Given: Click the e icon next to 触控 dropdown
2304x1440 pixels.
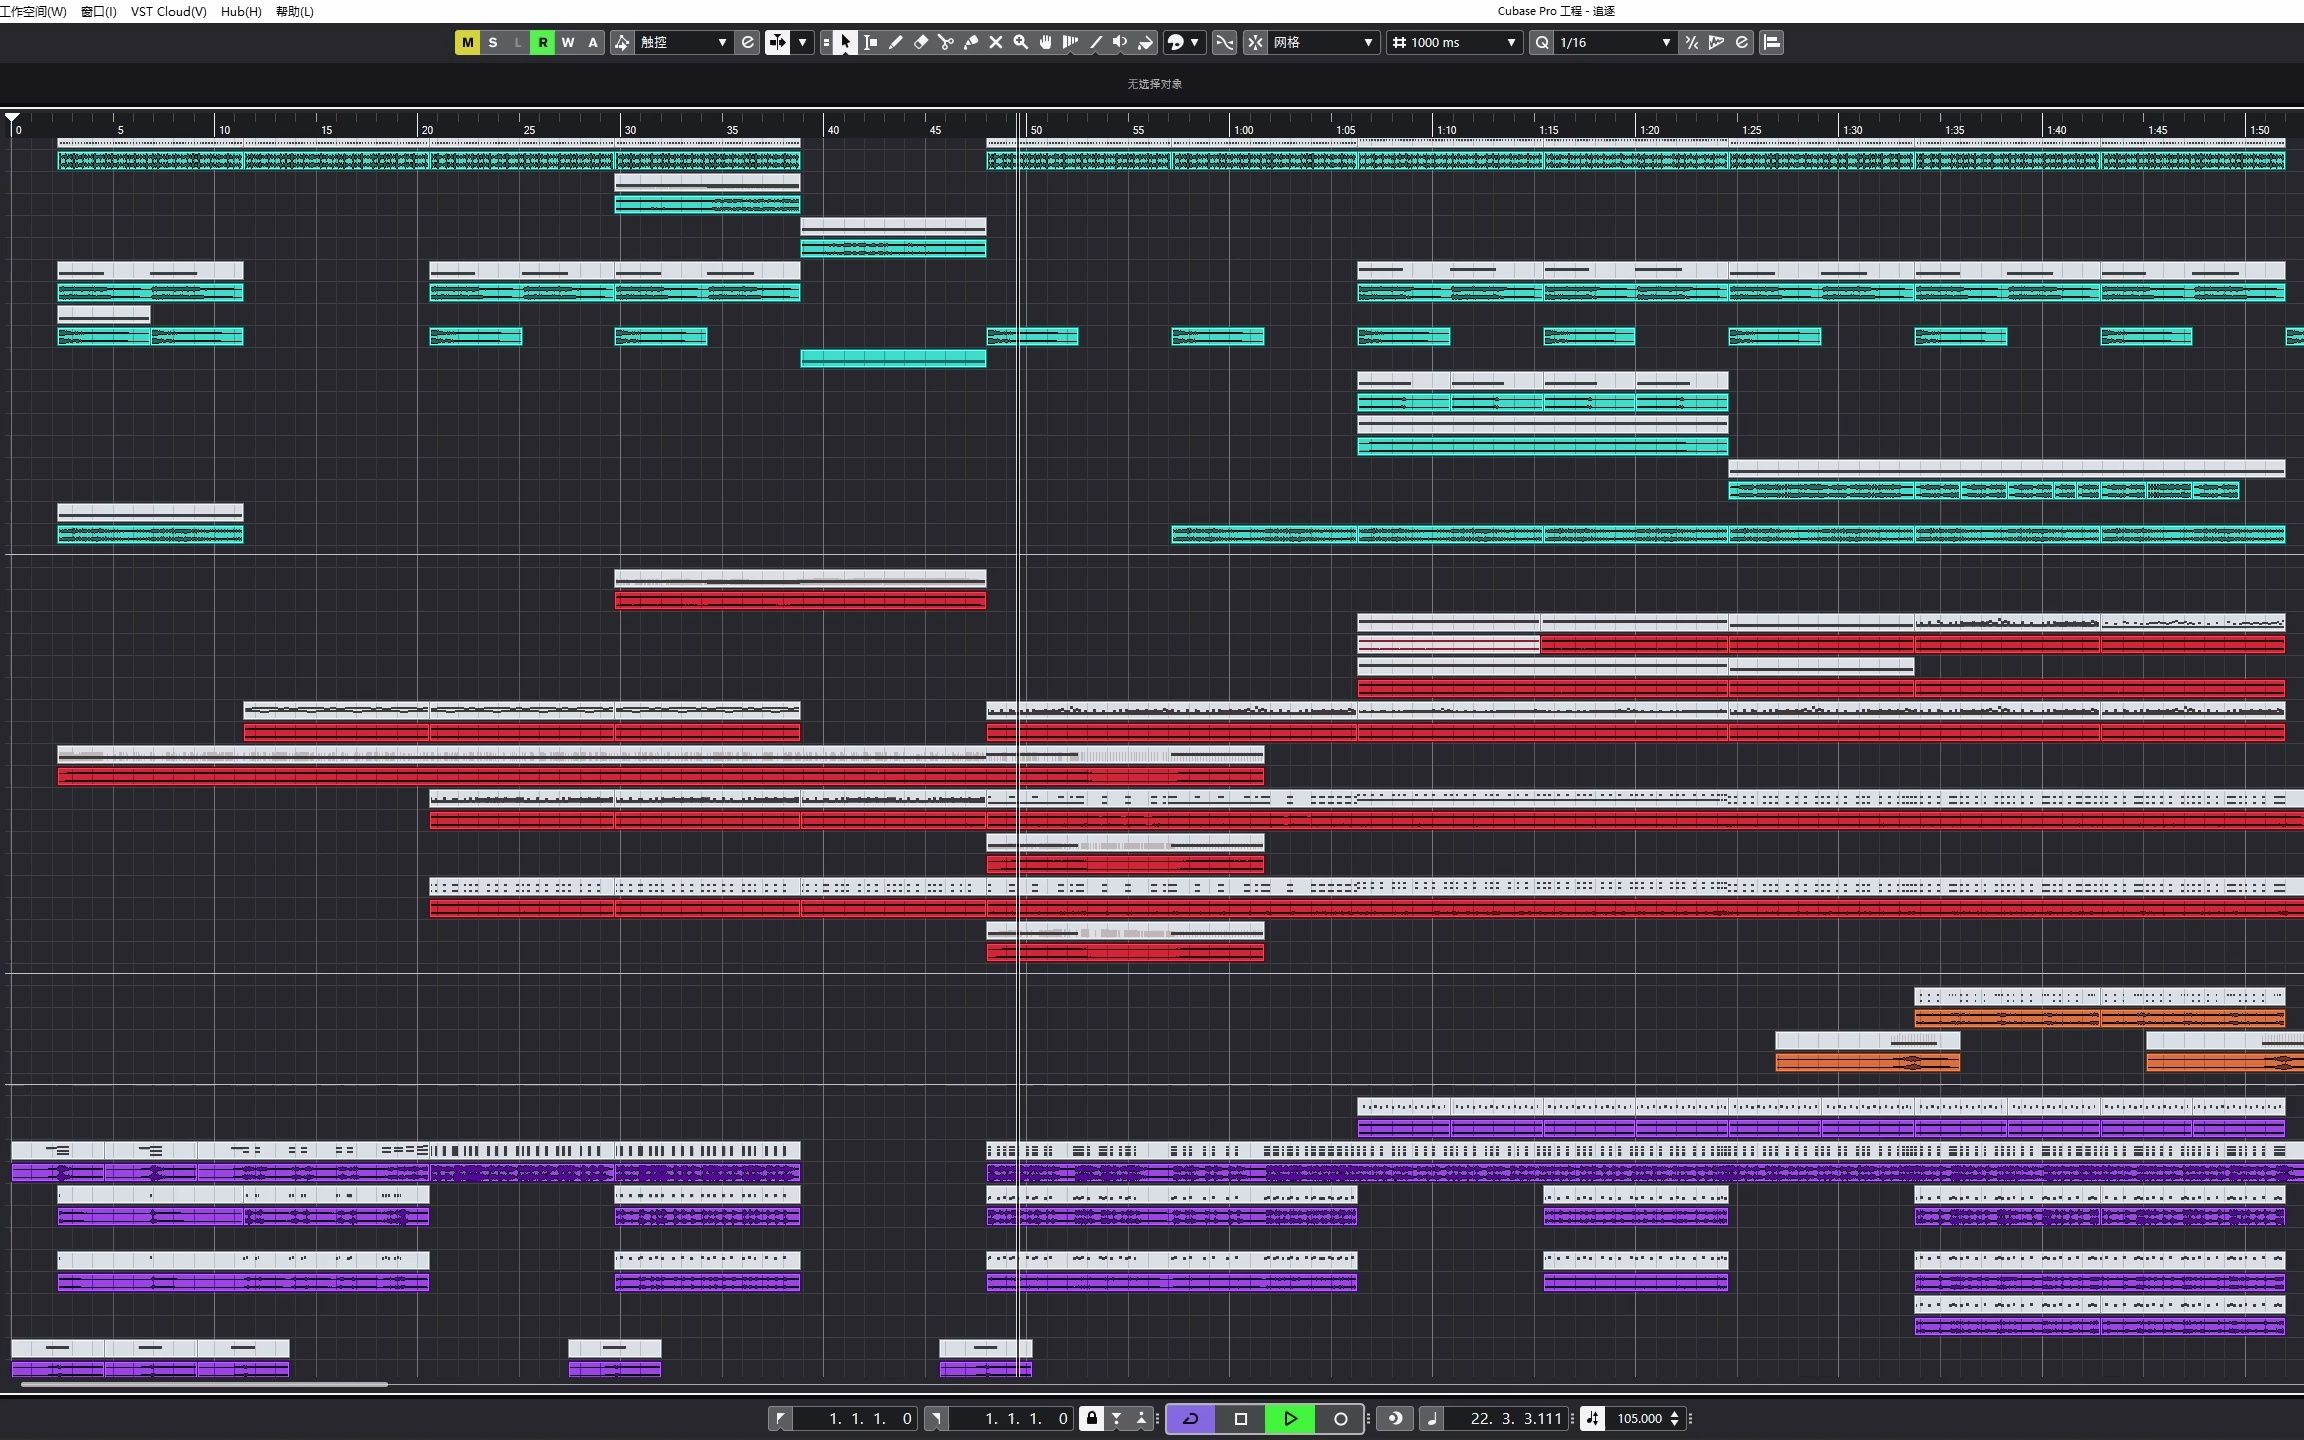Looking at the screenshot, I should coord(747,42).
